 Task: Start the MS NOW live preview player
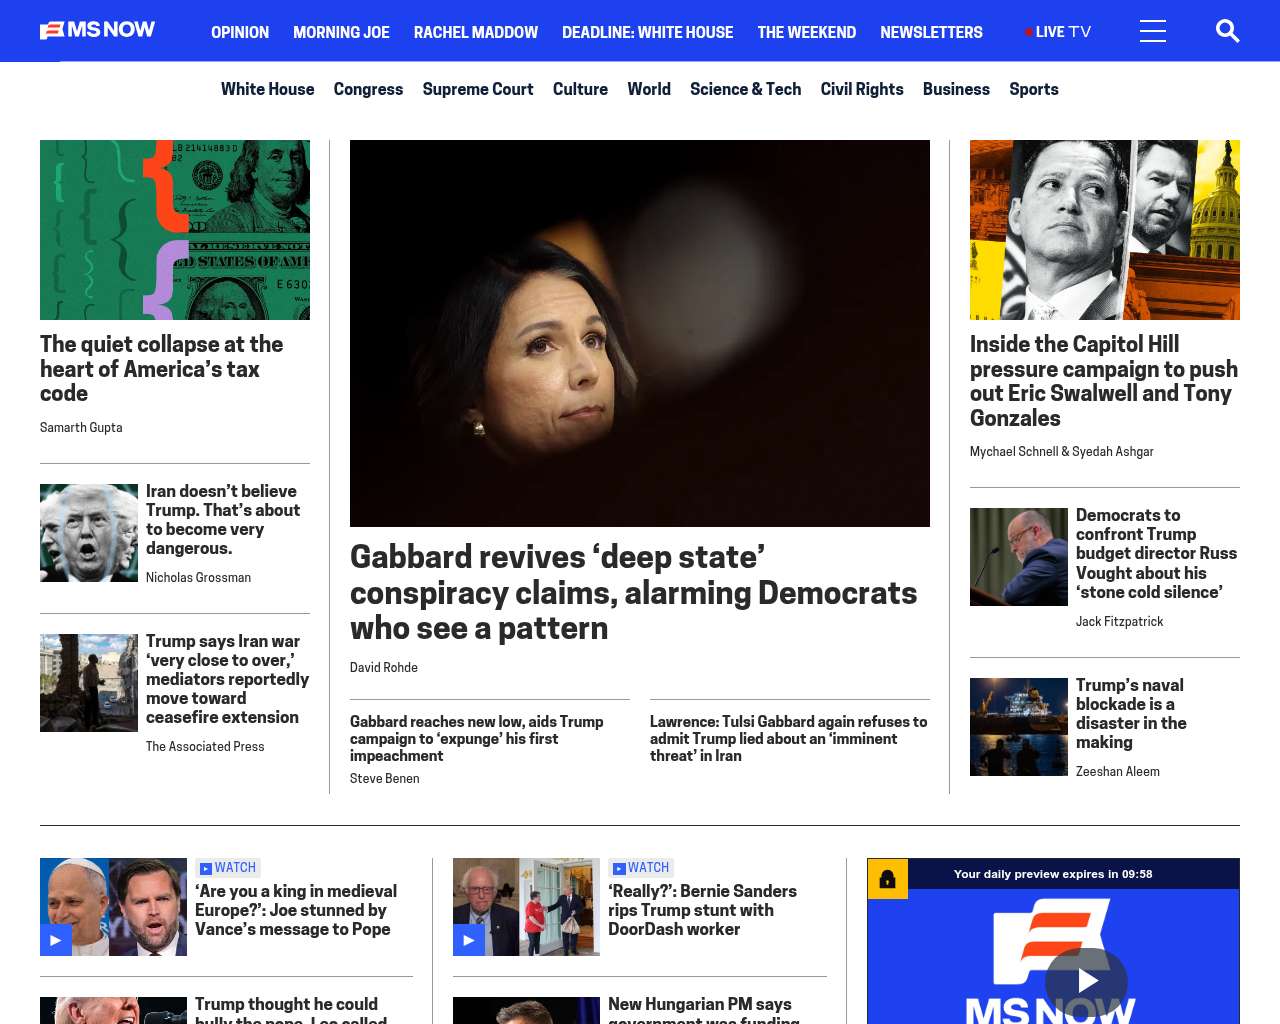pos(1086,981)
